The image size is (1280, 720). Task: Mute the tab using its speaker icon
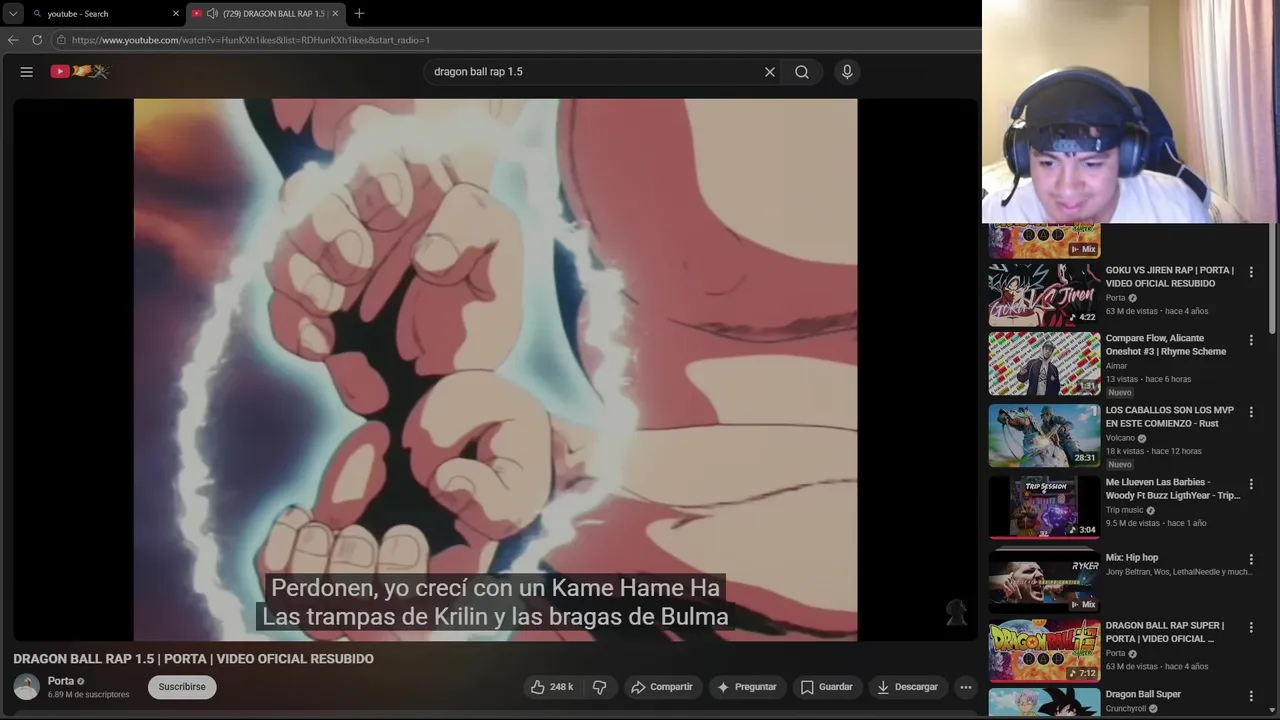pos(212,13)
